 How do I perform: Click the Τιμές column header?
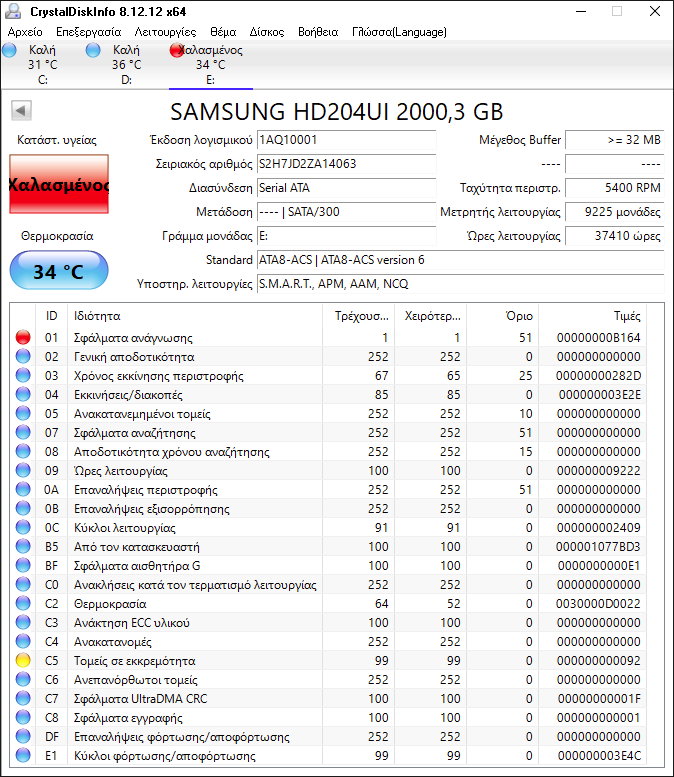coord(593,316)
